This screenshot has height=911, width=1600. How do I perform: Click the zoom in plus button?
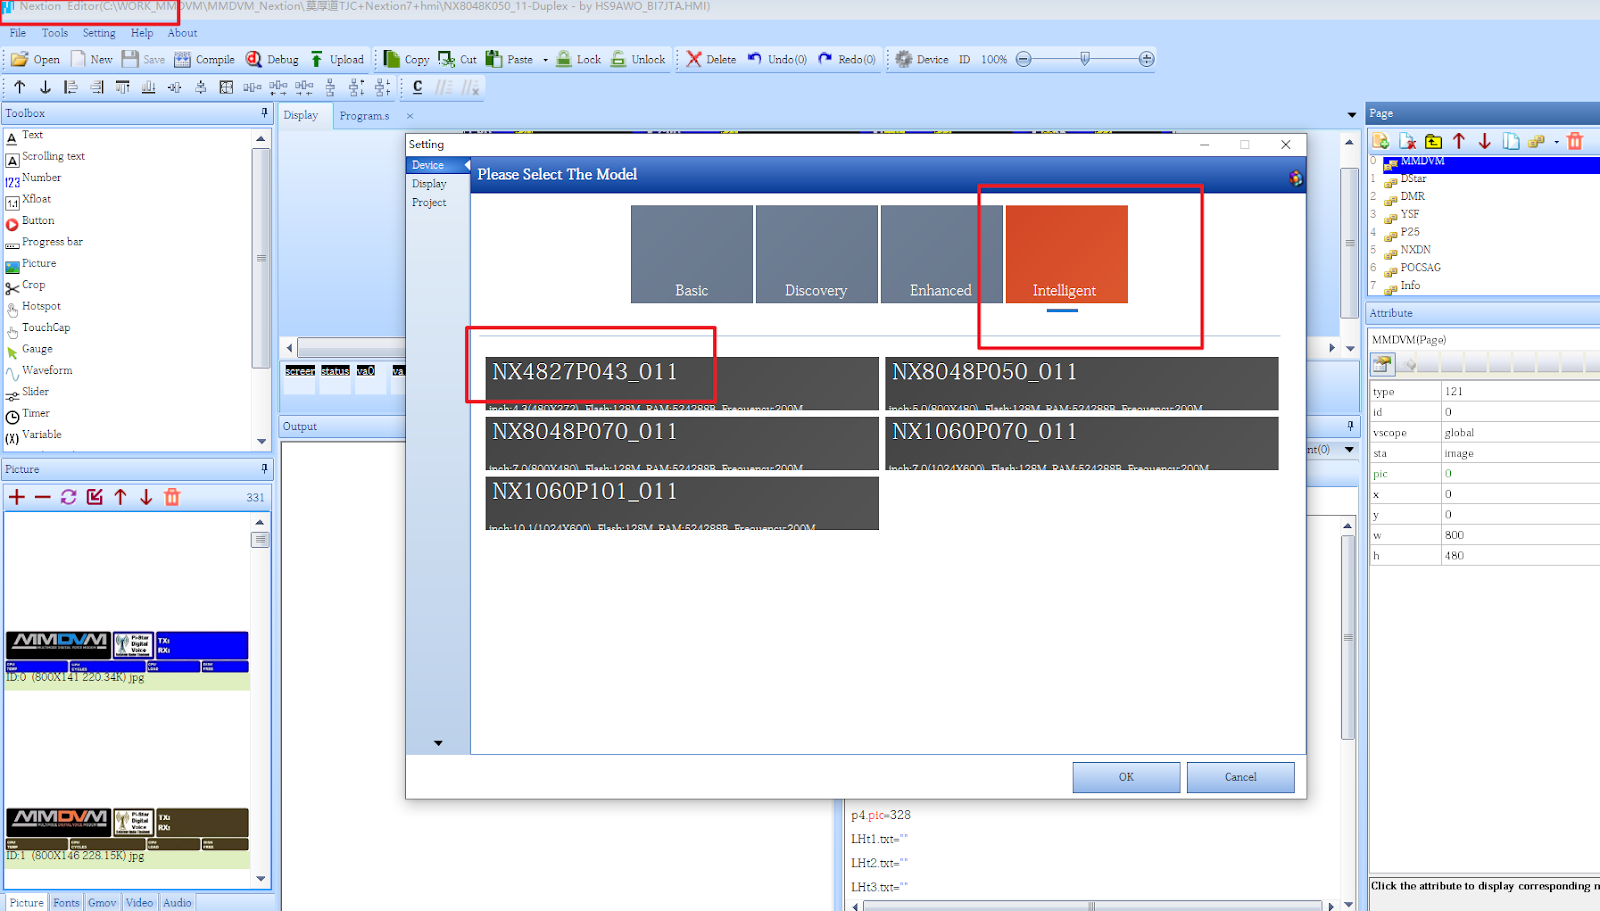tap(1147, 59)
